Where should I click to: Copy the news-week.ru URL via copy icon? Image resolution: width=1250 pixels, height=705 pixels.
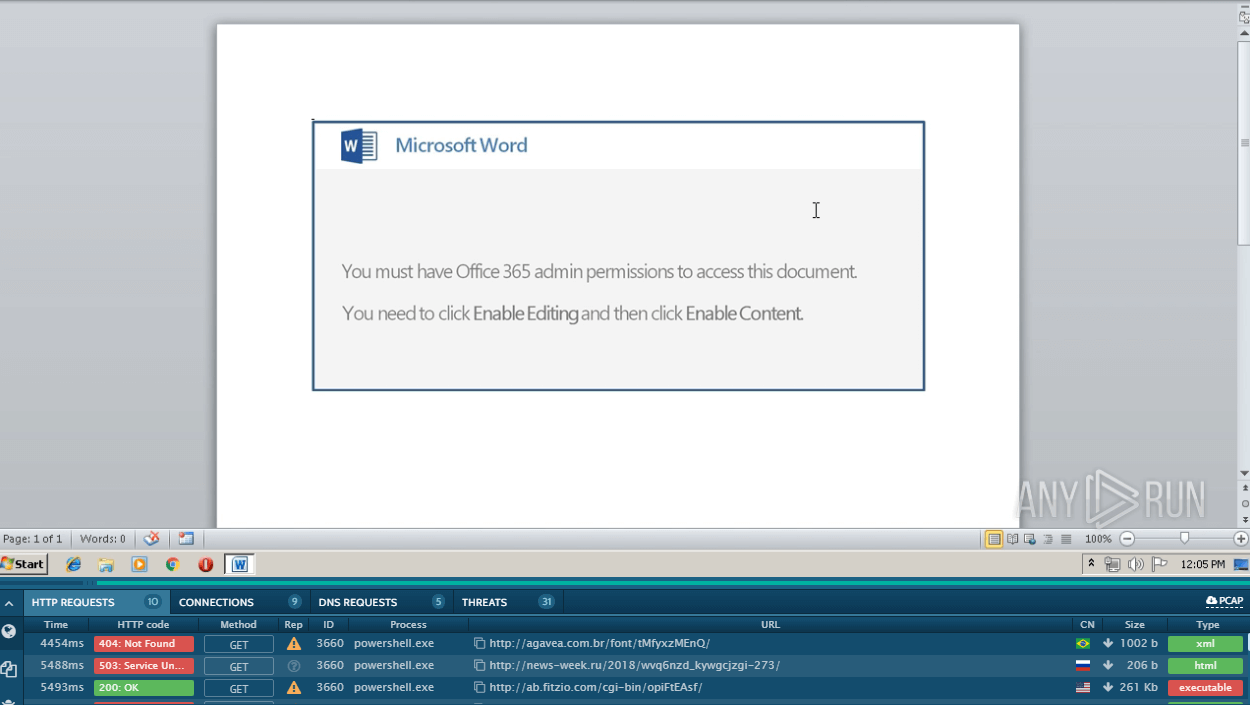tap(479, 665)
